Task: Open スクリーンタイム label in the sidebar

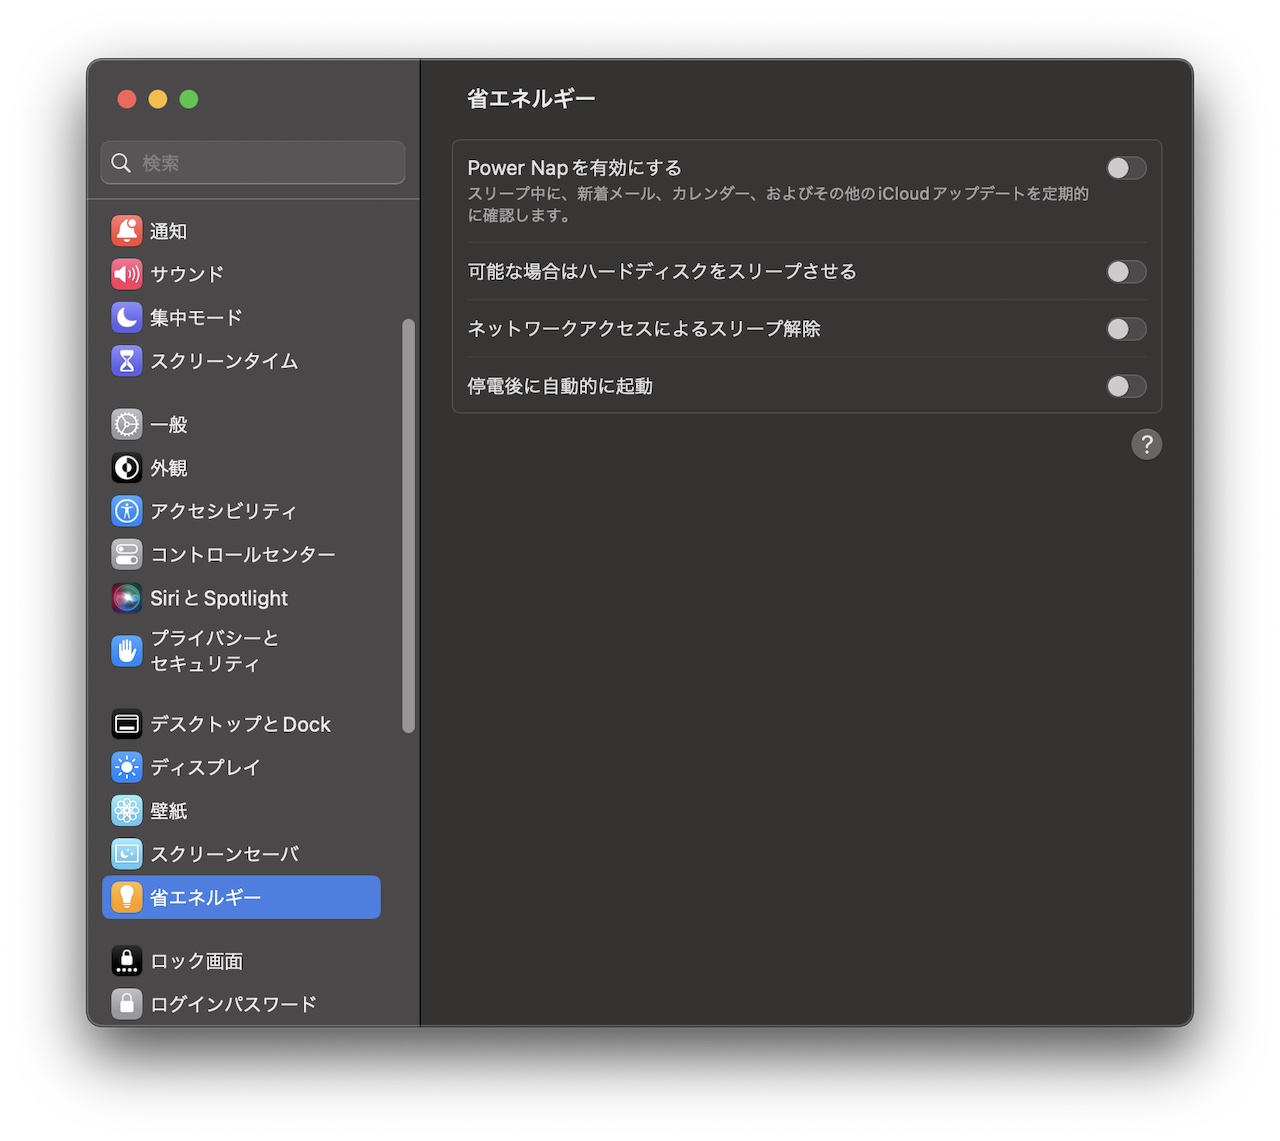Action: tap(224, 361)
